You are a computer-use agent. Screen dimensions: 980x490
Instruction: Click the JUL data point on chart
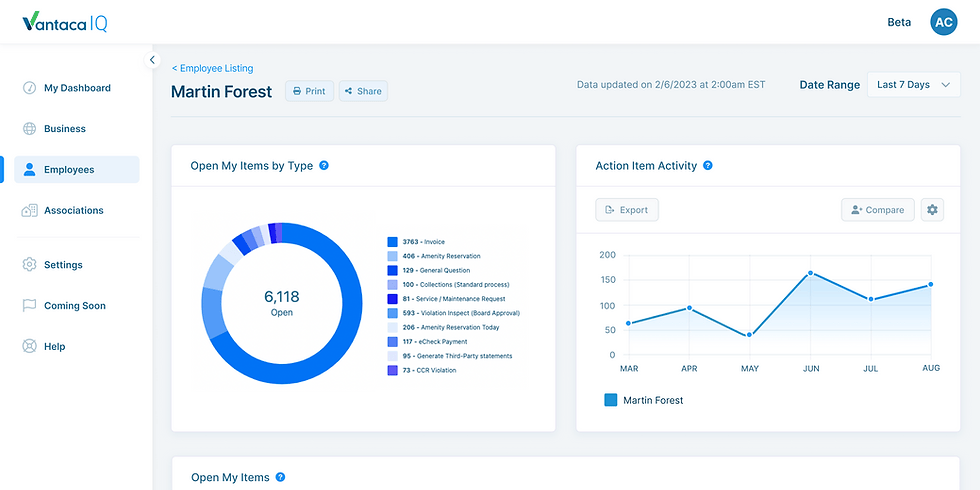point(871,299)
